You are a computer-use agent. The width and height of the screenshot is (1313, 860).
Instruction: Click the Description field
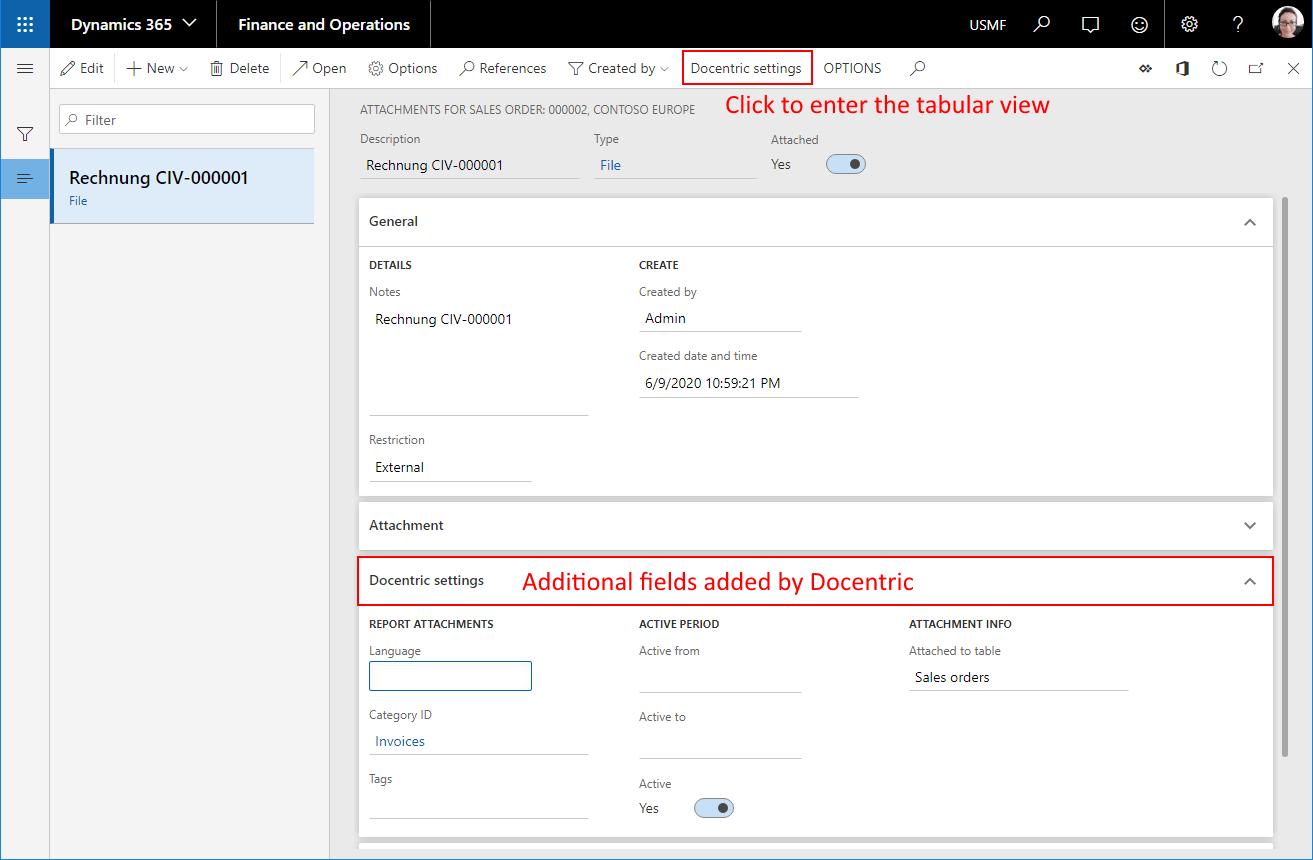[470, 165]
